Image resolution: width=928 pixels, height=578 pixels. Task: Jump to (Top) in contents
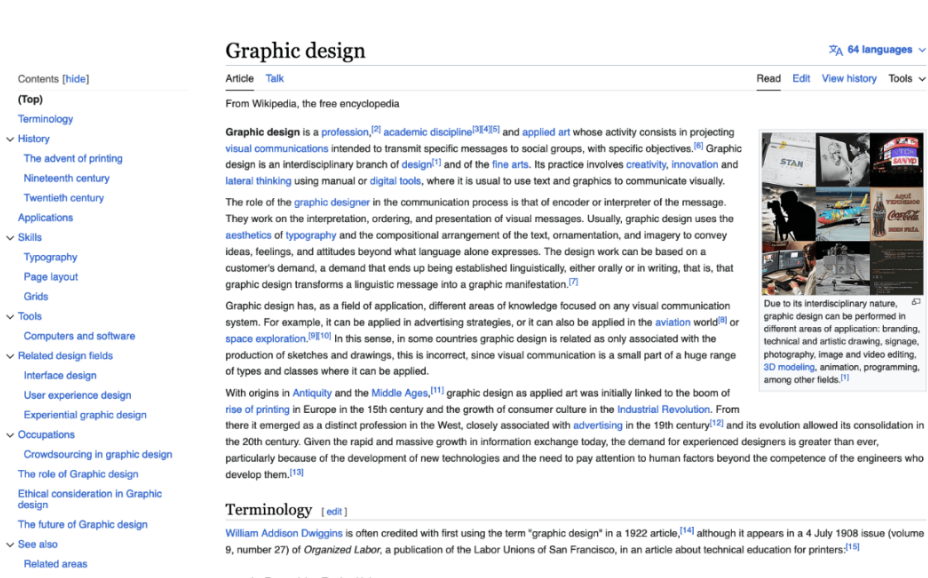(x=30, y=99)
